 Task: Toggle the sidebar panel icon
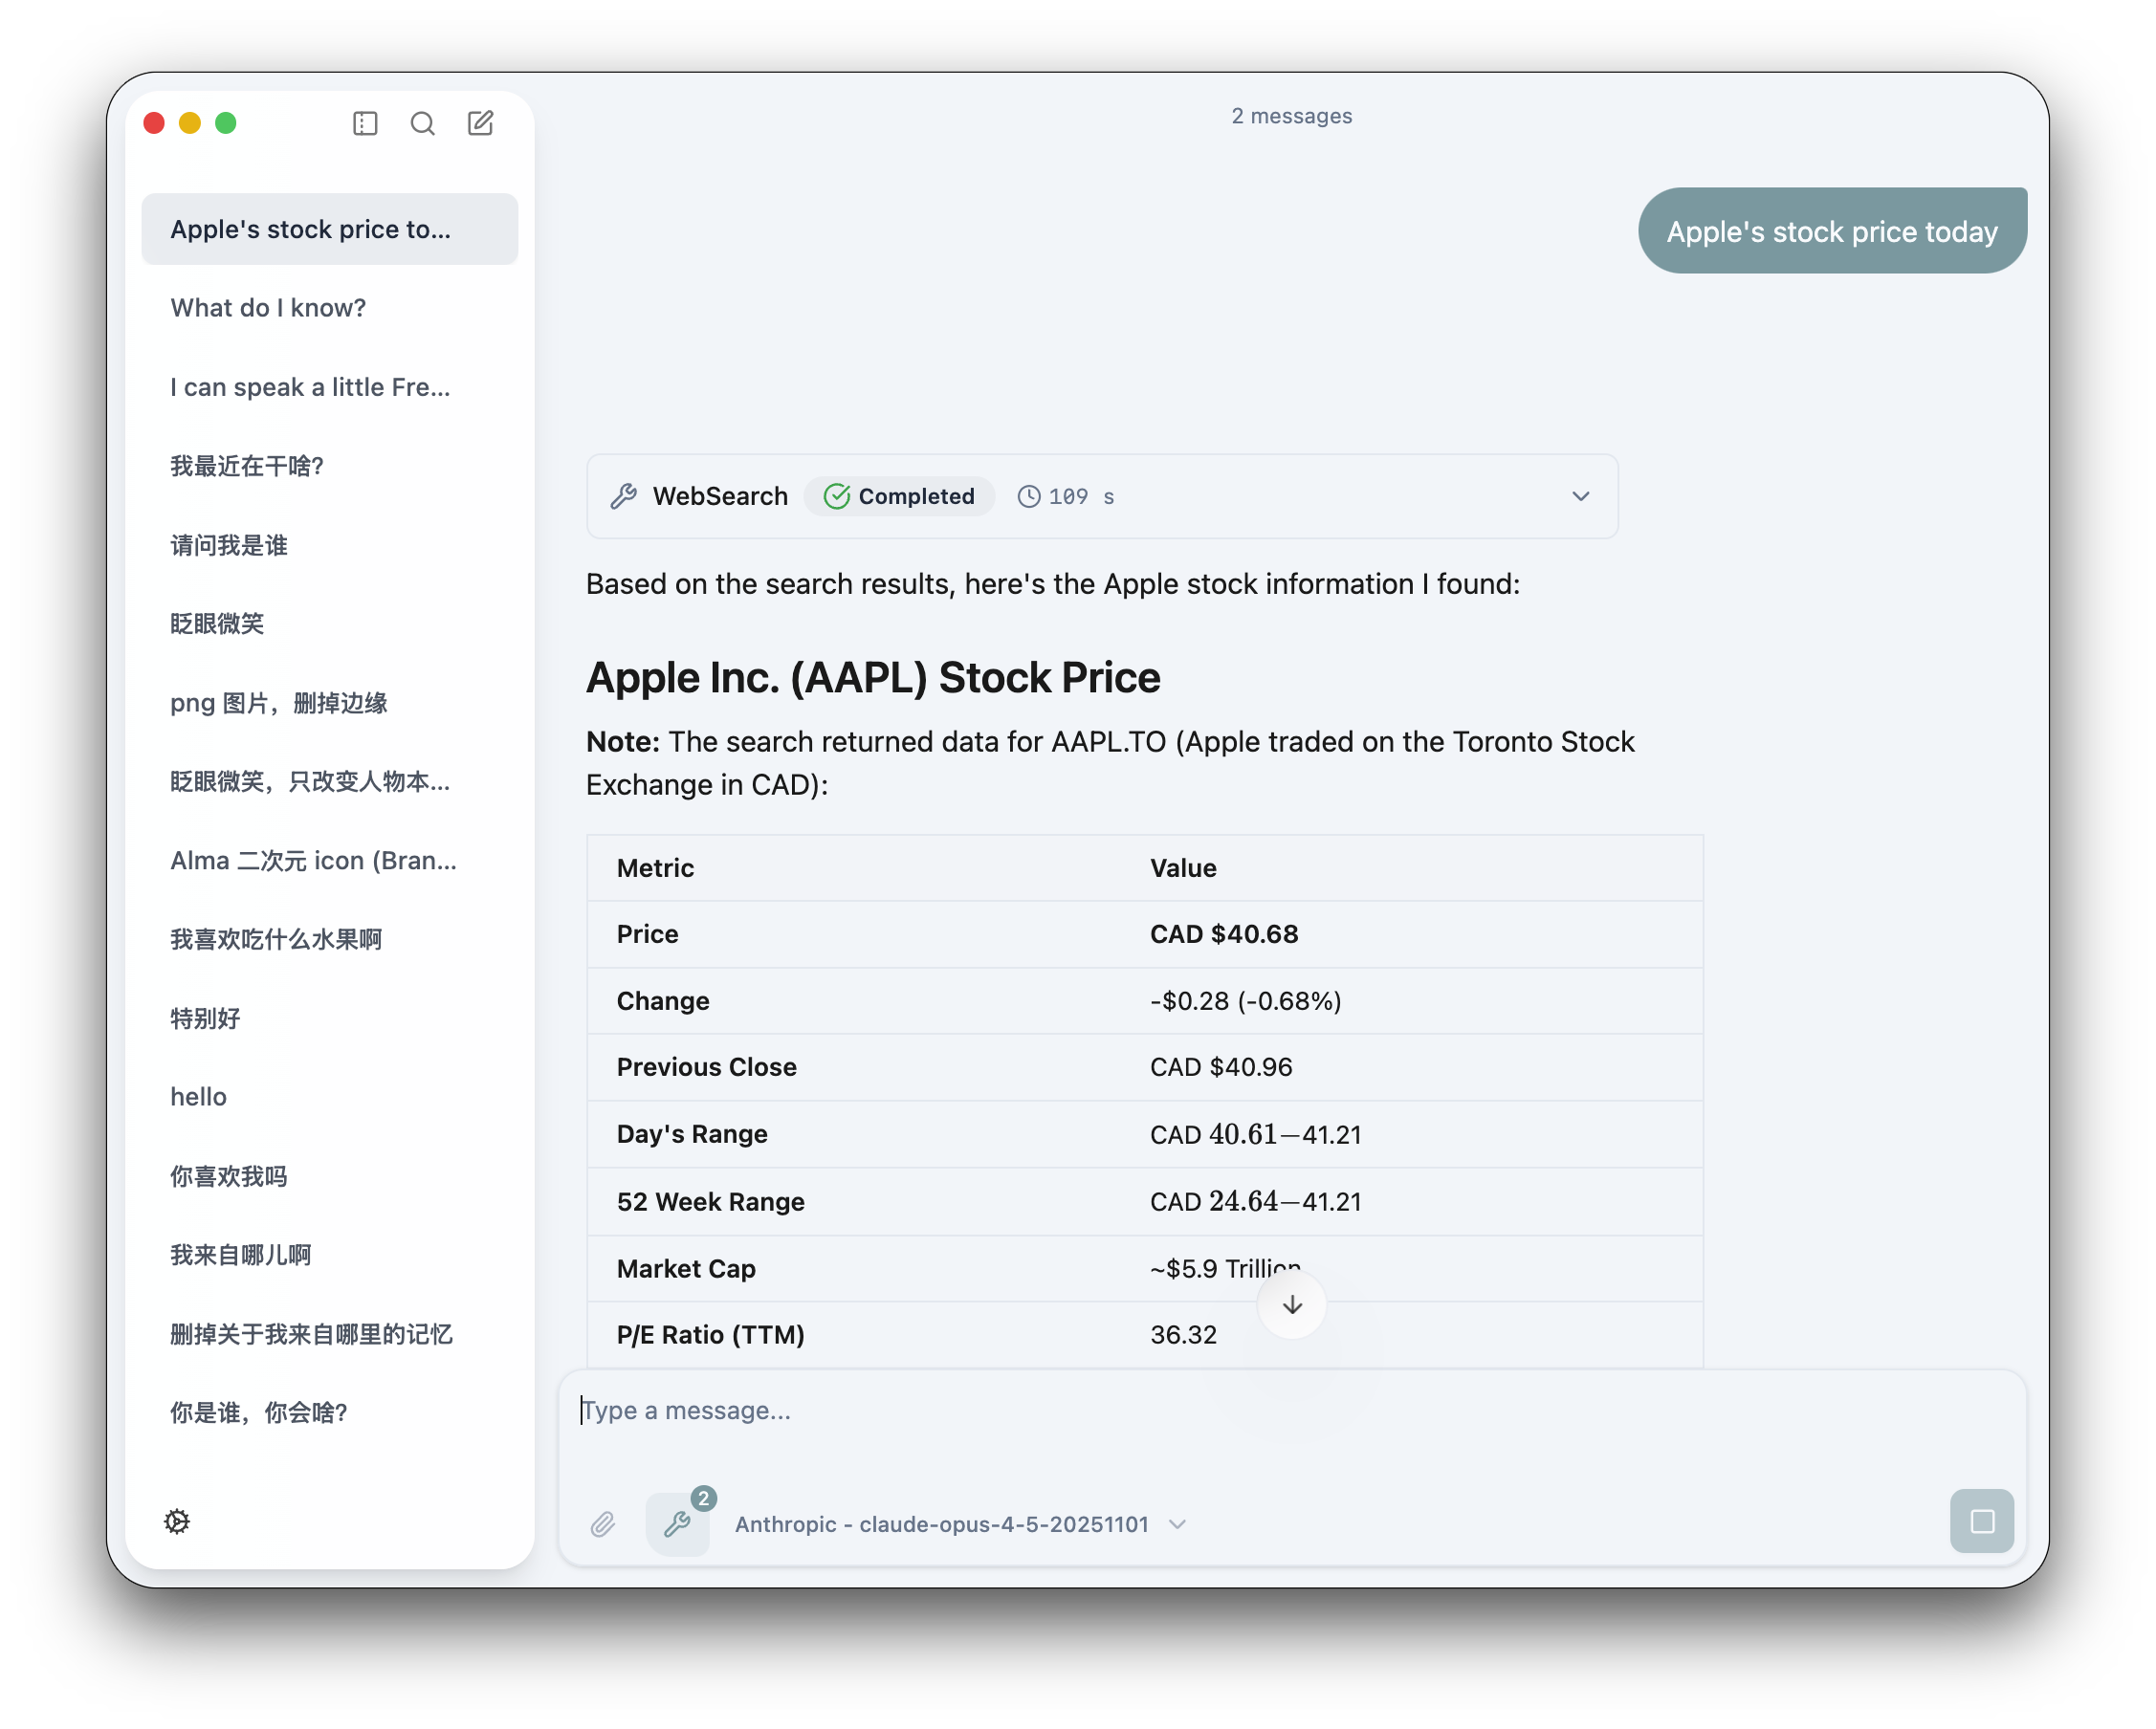point(365,123)
